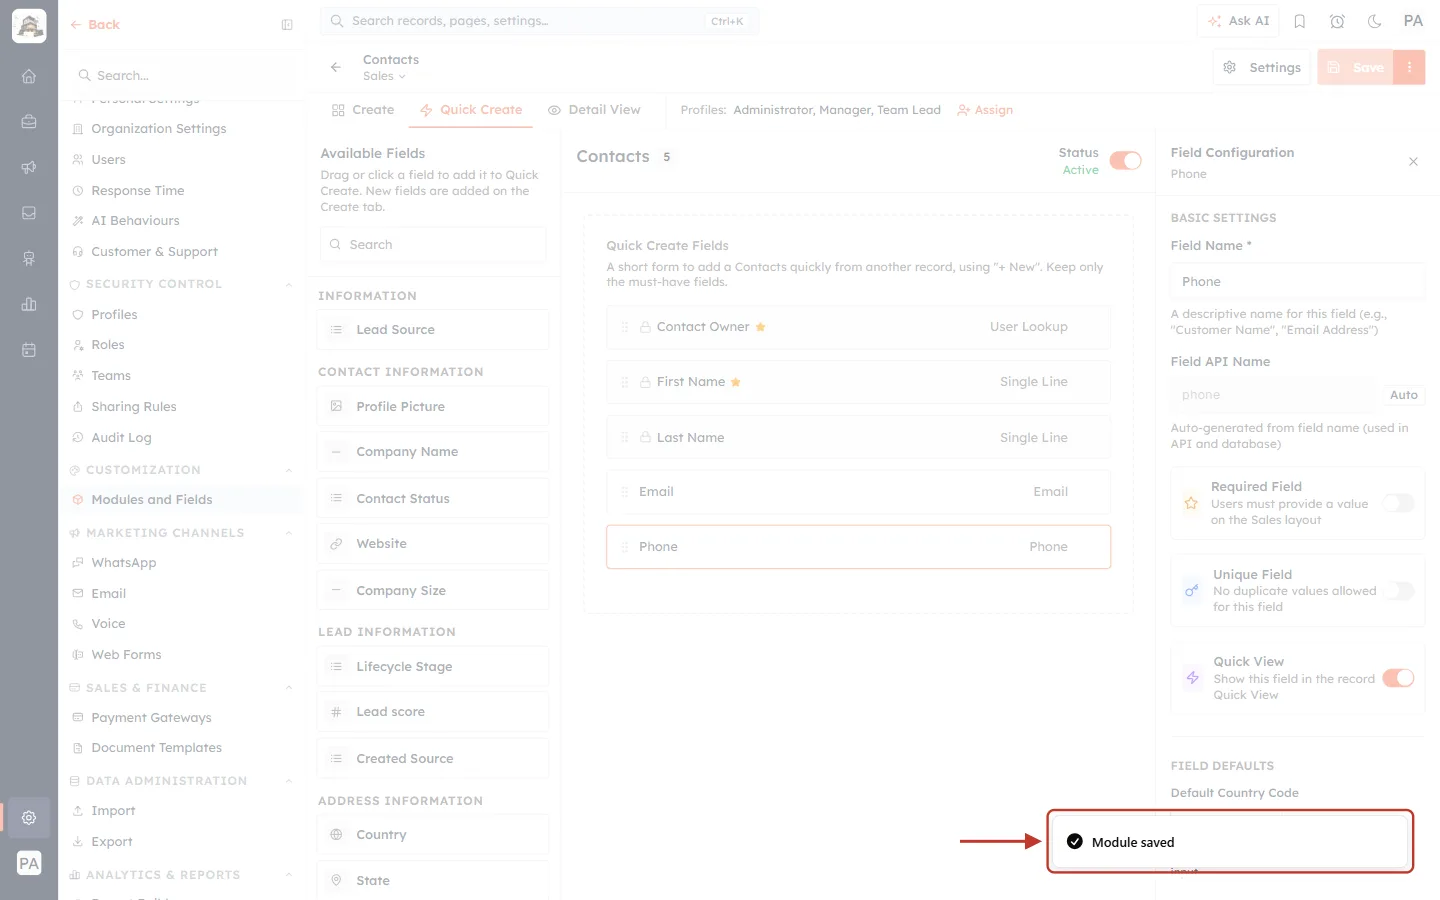Enable the Unique Field toggle switch
The width and height of the screenshot is (1440, 900).
[1398, 591]
